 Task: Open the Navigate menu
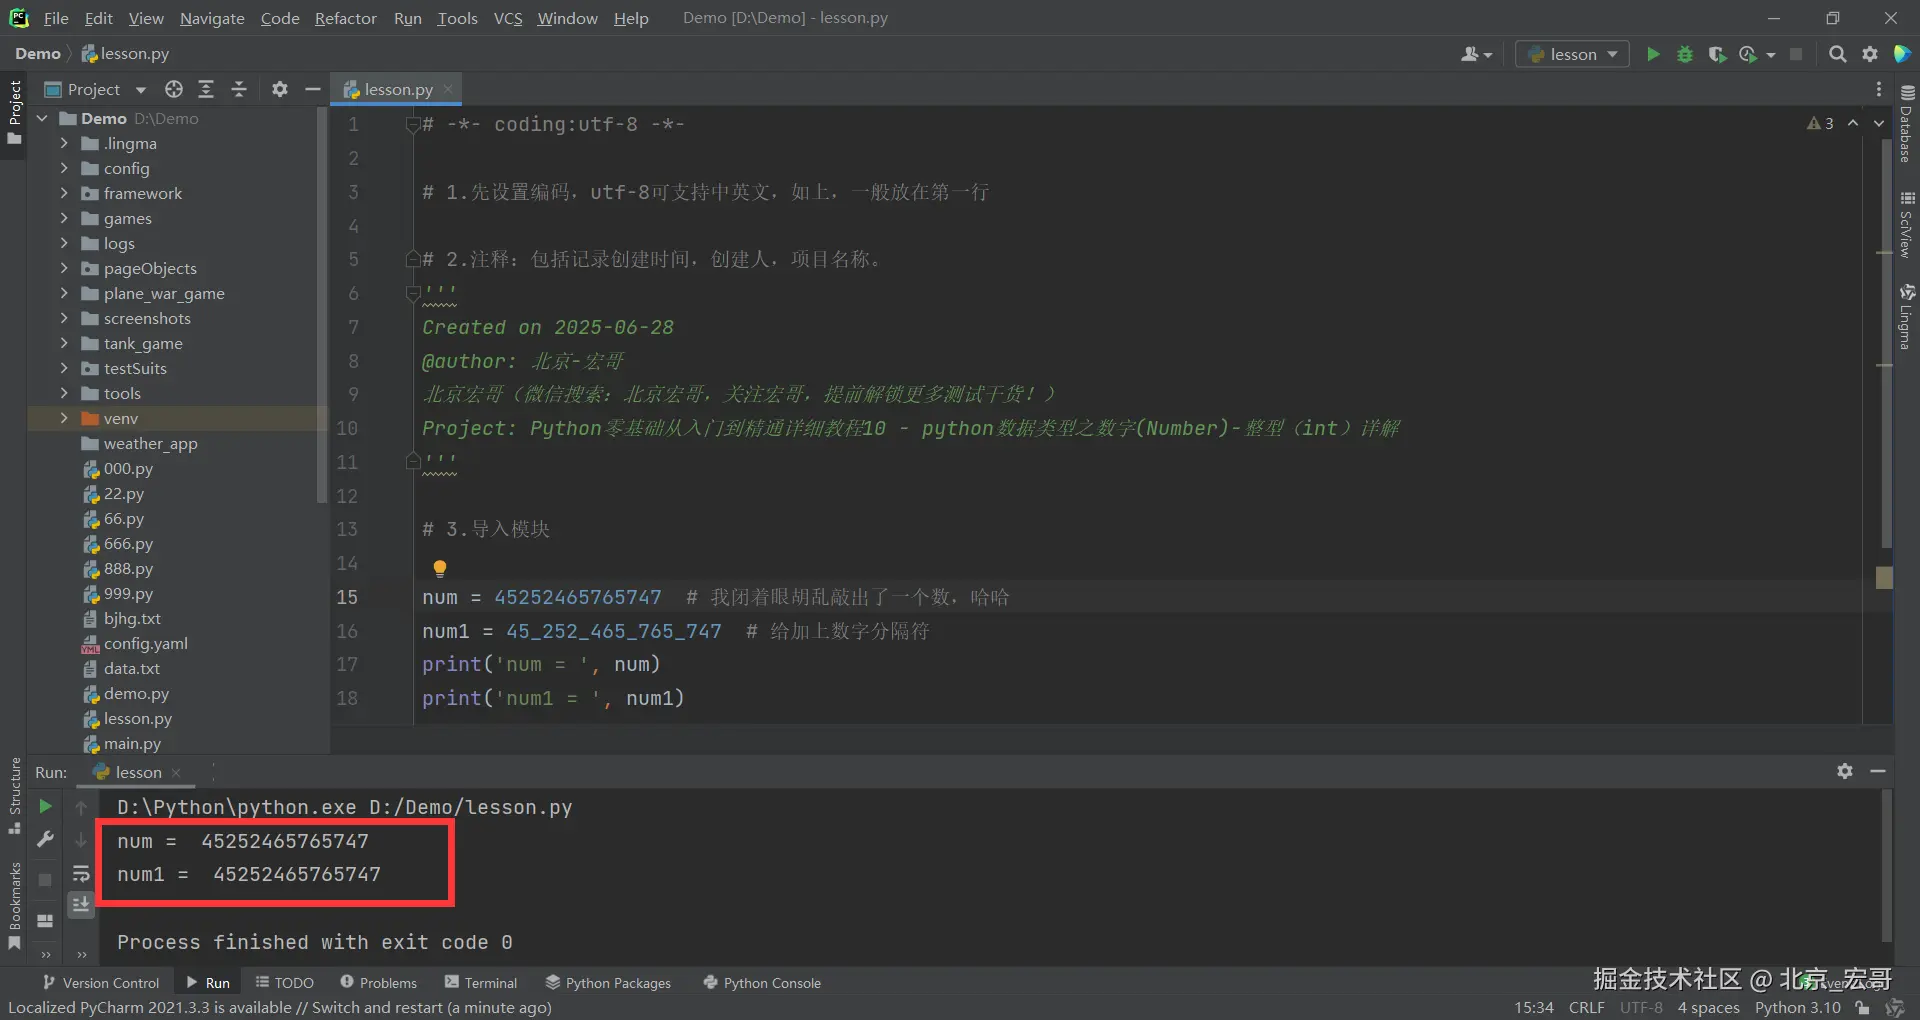pos(212,18)
